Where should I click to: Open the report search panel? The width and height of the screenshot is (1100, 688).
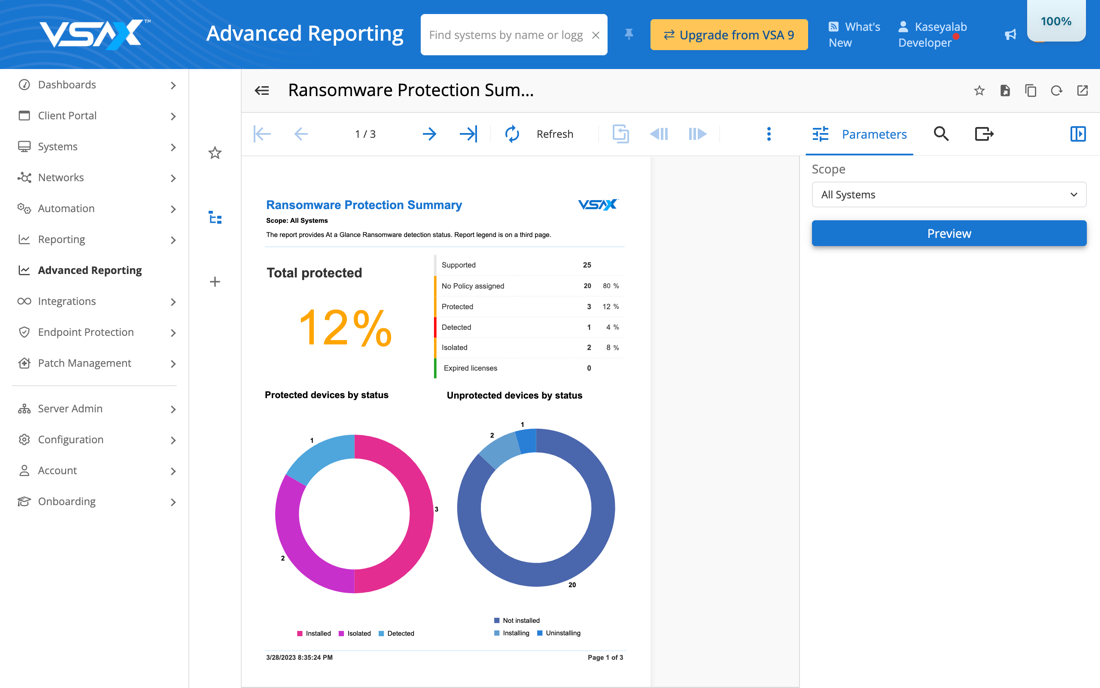pos(941,134)
